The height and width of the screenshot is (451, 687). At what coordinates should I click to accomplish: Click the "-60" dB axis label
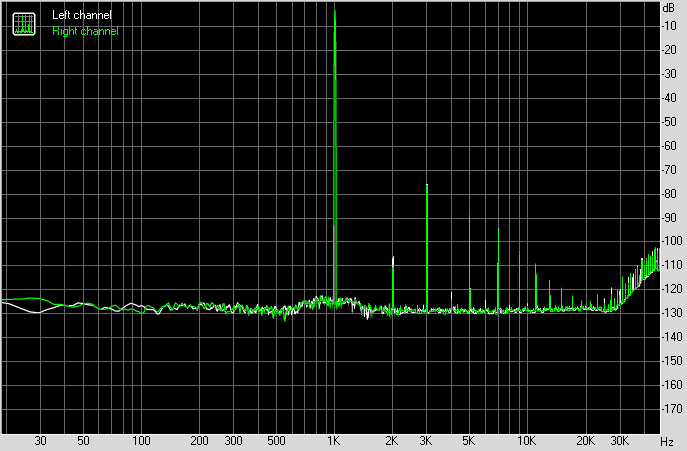pyautogui.click(x=669, y=146)
